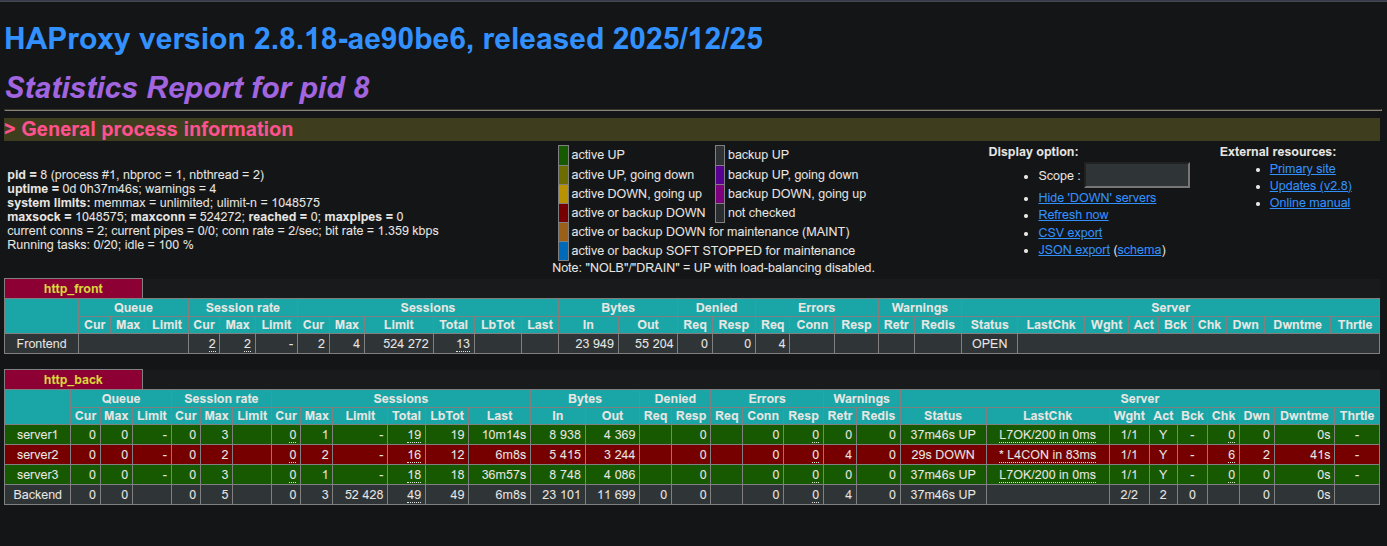This screenshot has width=1387, height=546.
Task: Click the L4CON in 83ms LastChk cell
Action: tap(1047, 455)
